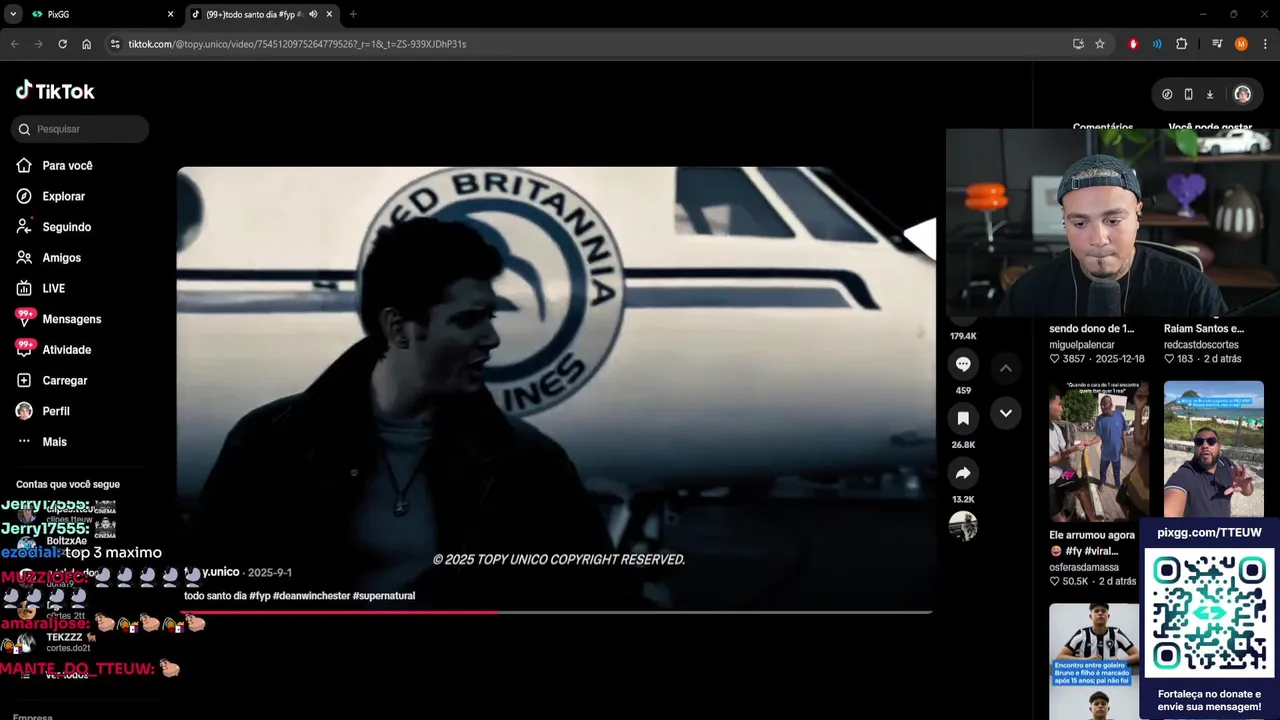1280x720 pixels.
Task: Click the mobile phone app icon
Action: [x=1188, y=94]
